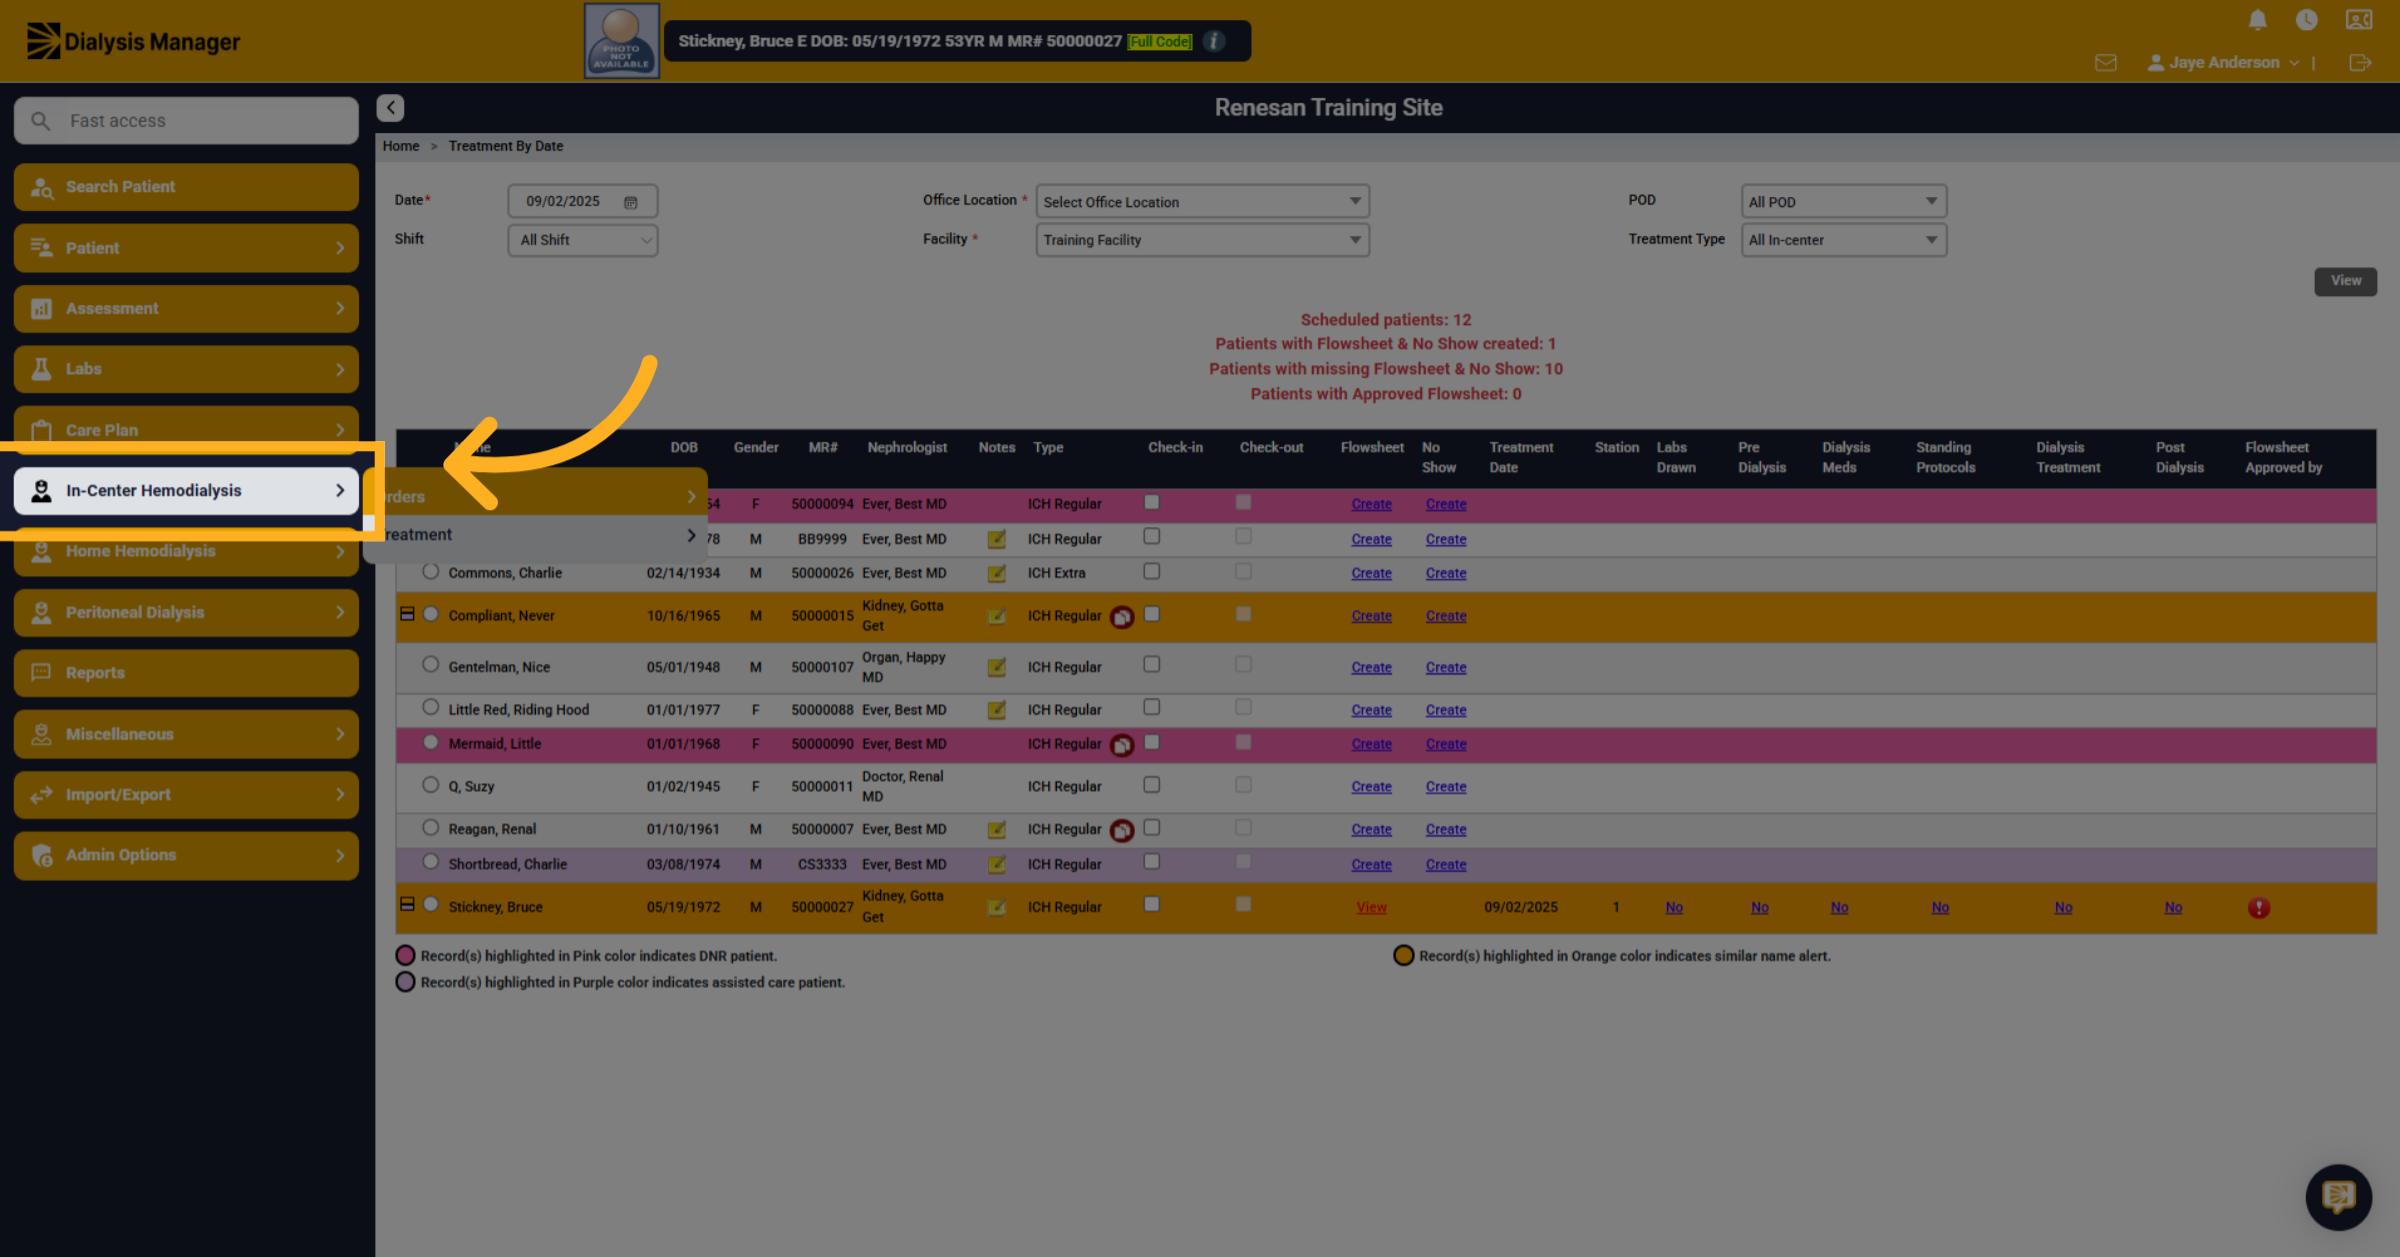Open the contact card icon in header
The image size is (2400, 1257).
coord(2359,20)
